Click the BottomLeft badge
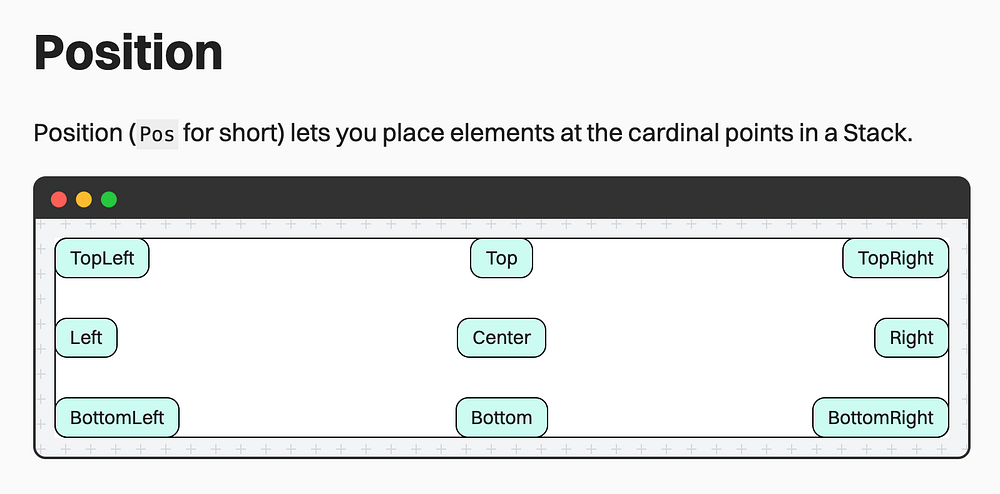Screen dimensions: 1000x494 (117, 417)
